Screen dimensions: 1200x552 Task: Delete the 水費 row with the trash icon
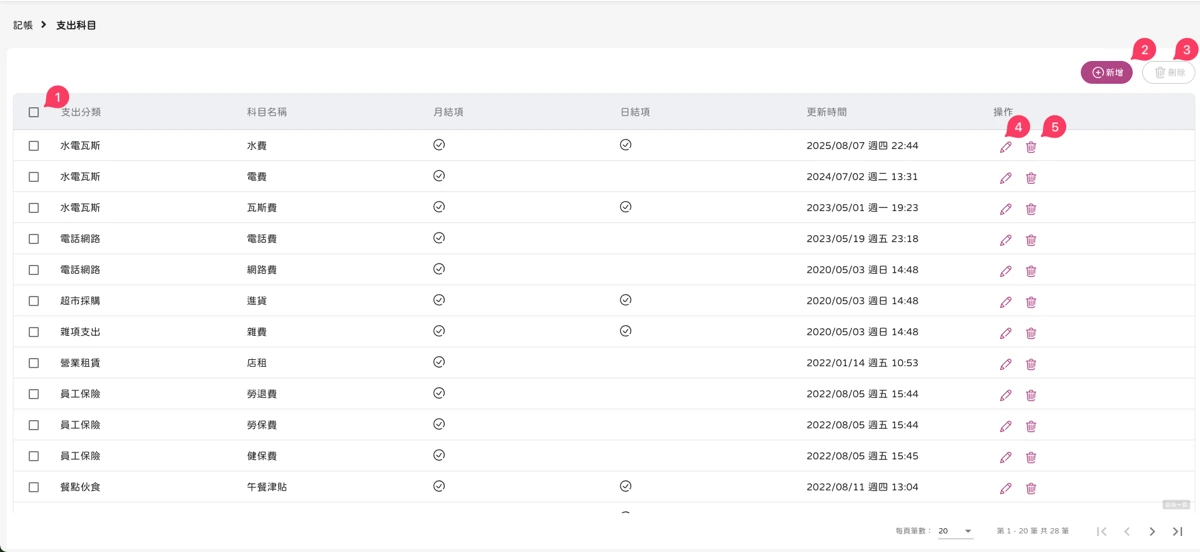[1031, 147]
